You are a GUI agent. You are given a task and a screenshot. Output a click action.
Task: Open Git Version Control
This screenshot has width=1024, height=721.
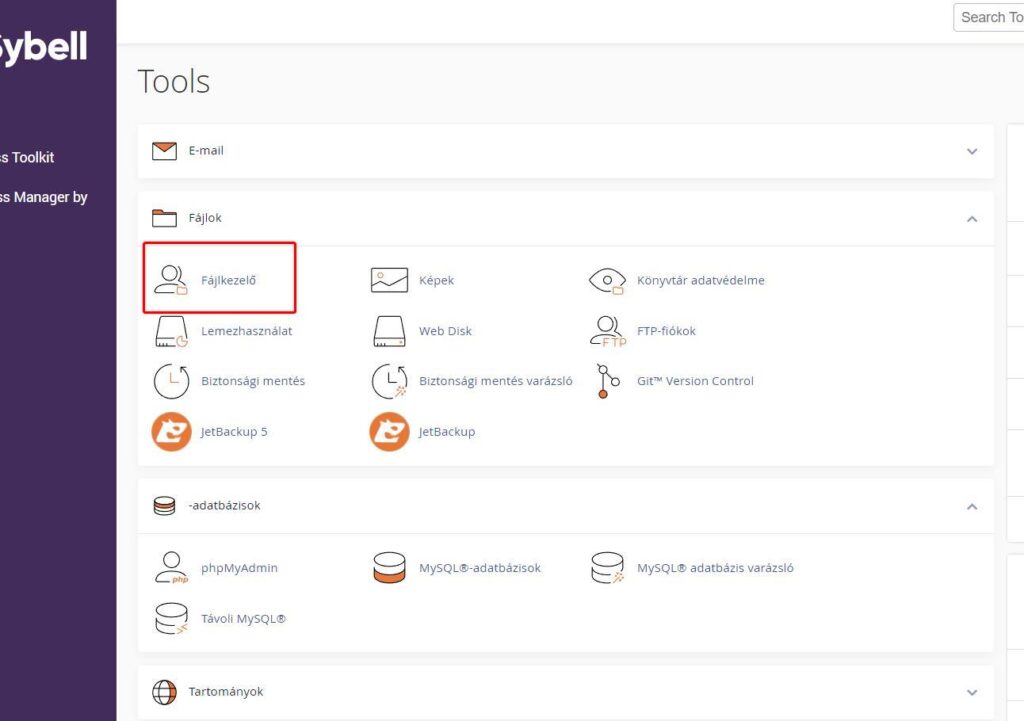click(695, 381)
